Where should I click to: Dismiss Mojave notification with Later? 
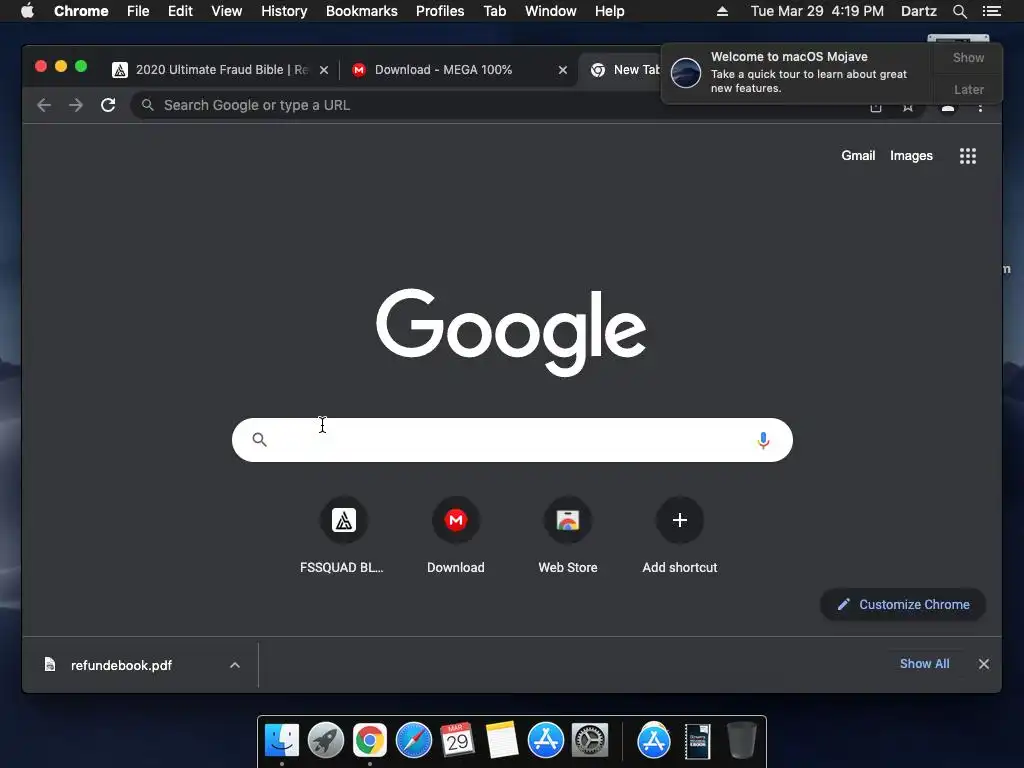coord(968,89)
